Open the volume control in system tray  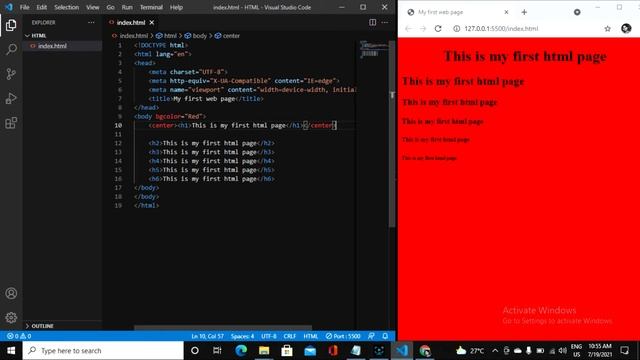point(563,350)
